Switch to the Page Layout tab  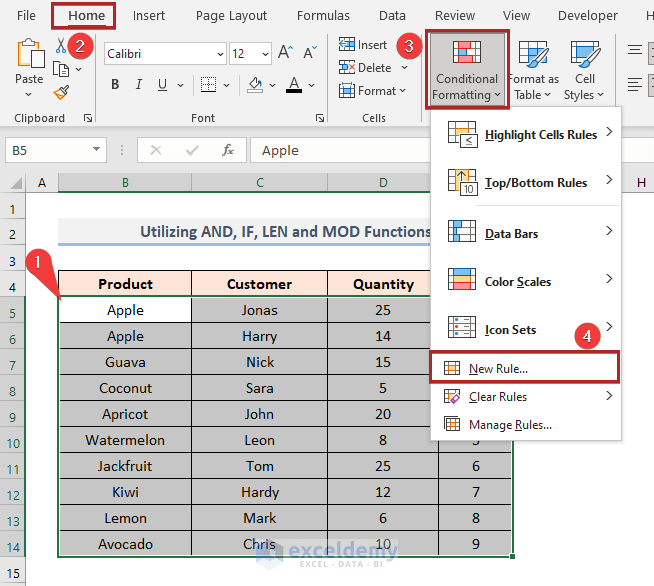pos(231,15)
